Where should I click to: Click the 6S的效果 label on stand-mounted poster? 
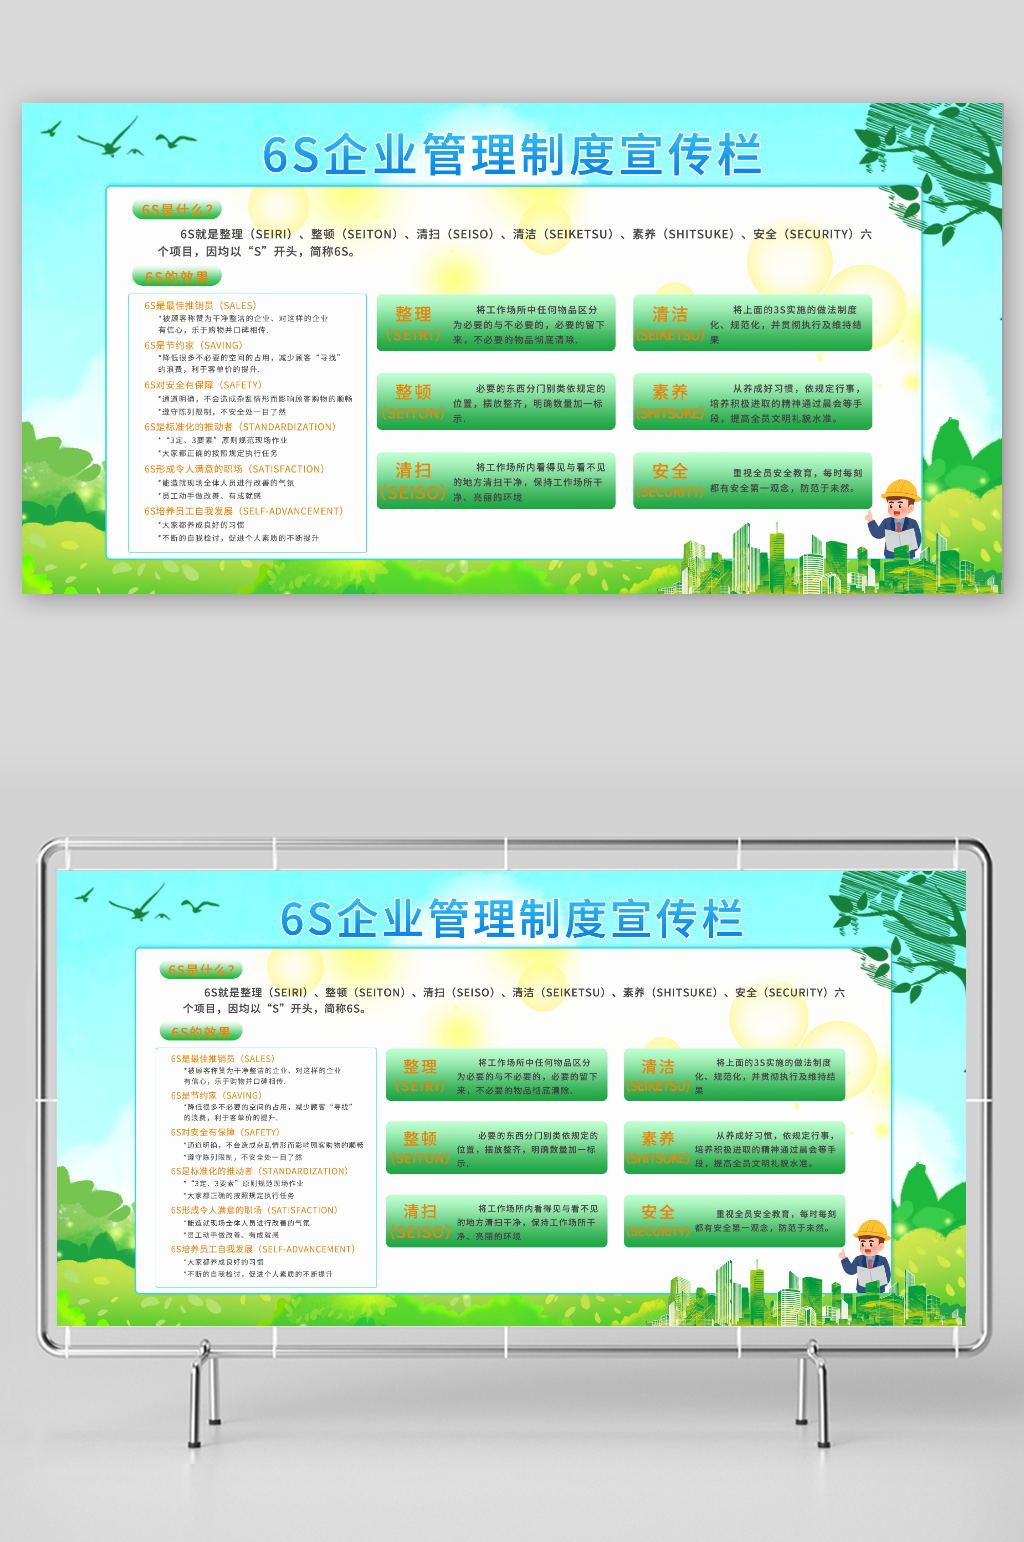(201, 1032)
